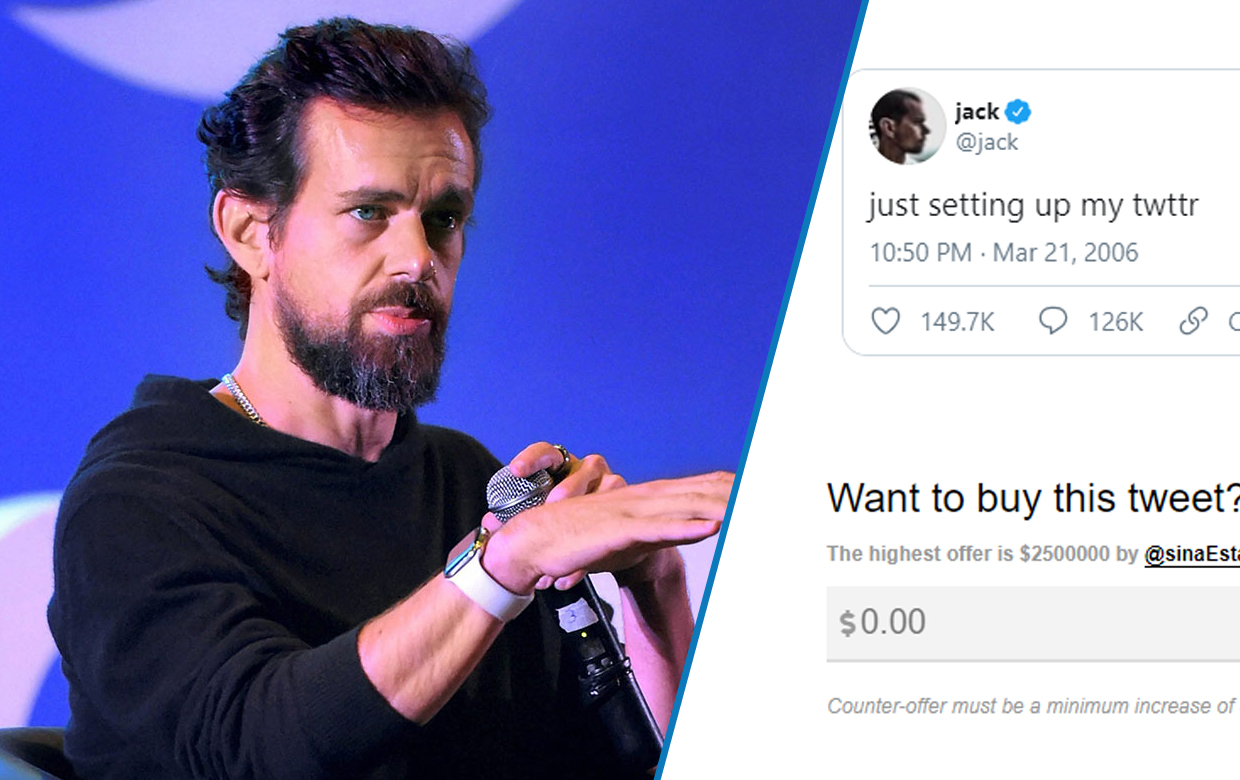Open the @sinaEsta bidder profile link
Screen dimensions: 1240x780
(1192, 554)
